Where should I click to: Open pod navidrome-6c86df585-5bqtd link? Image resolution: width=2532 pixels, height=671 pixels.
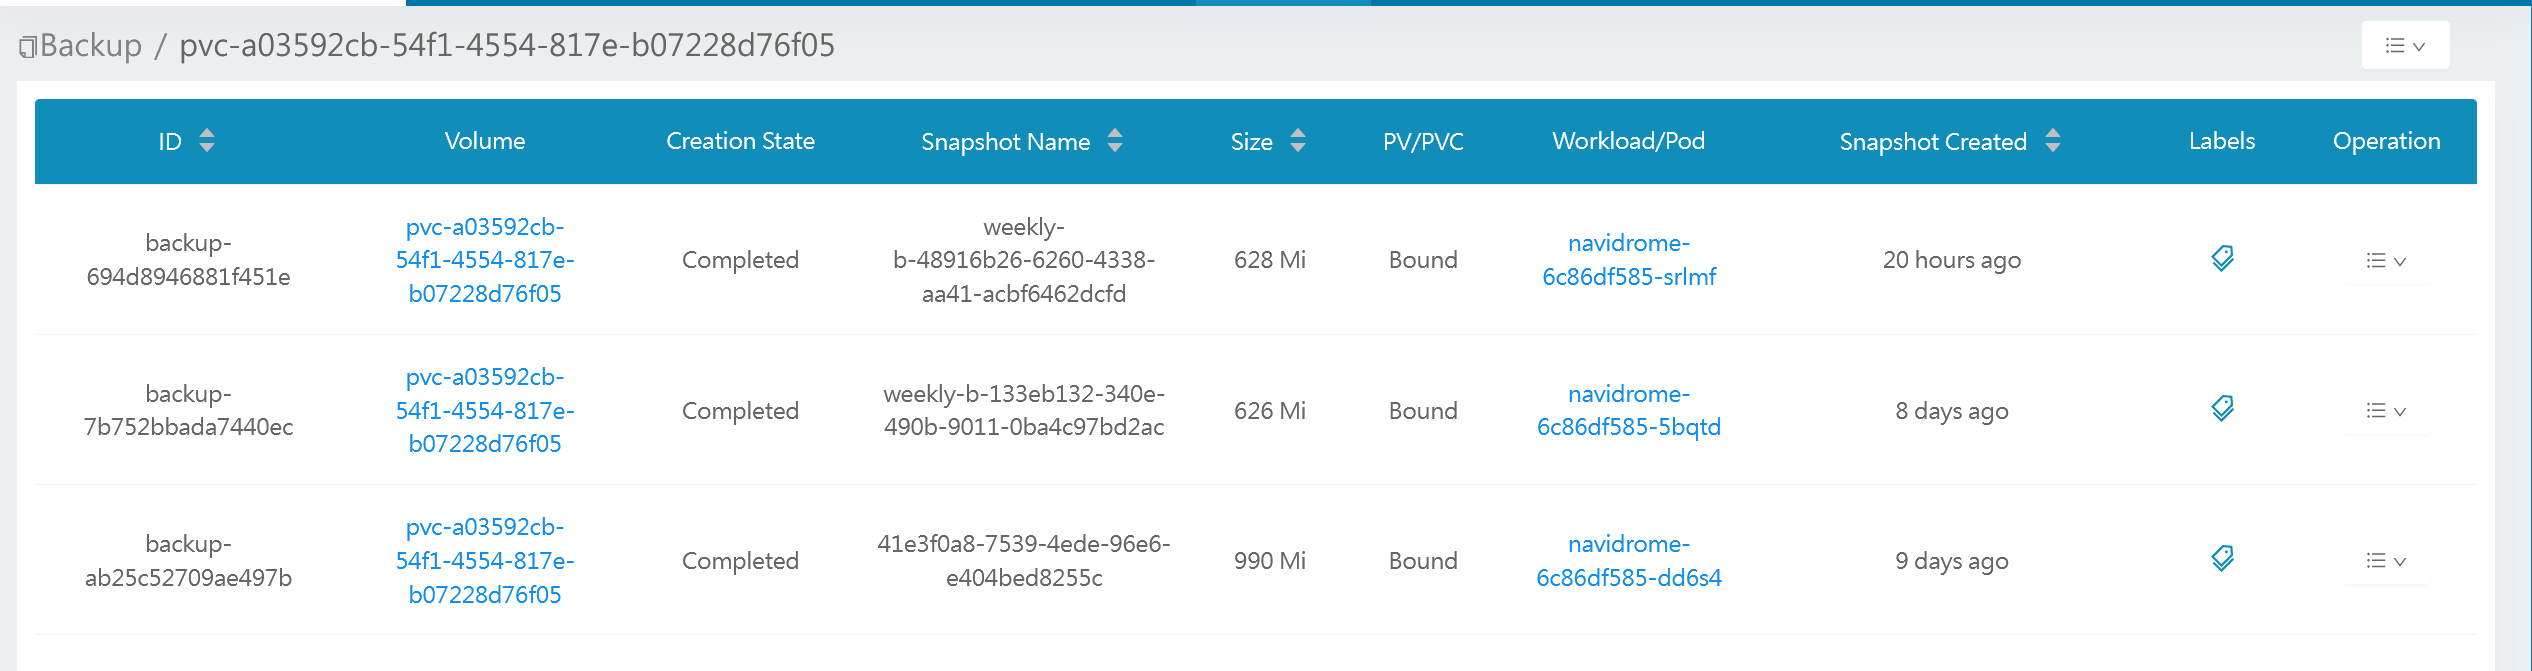coord(1629,411)
